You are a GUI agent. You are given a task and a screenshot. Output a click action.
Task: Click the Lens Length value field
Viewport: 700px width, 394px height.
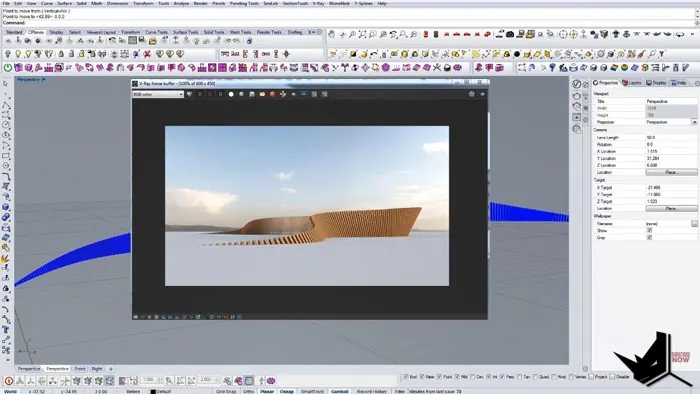(671, 137)
